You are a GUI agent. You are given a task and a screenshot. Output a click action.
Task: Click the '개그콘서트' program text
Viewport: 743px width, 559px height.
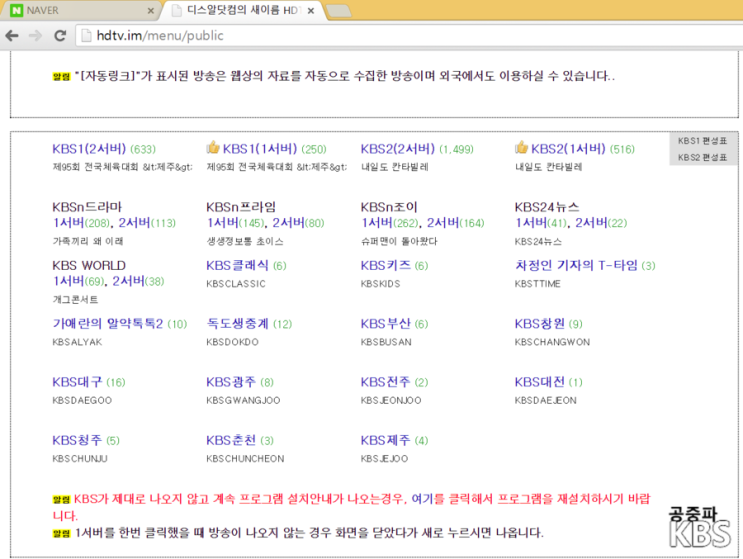[x=75, y=299]
